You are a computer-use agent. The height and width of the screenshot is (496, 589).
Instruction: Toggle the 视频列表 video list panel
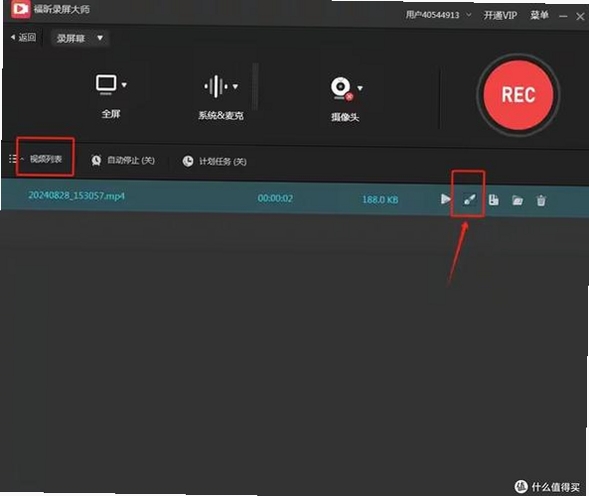(x=45, y=159)
